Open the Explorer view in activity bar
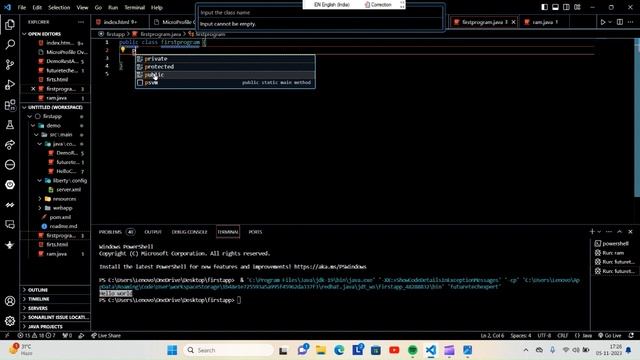Viewport: 640px width, 360px height. pyautogui.click(x=10, y=24)
